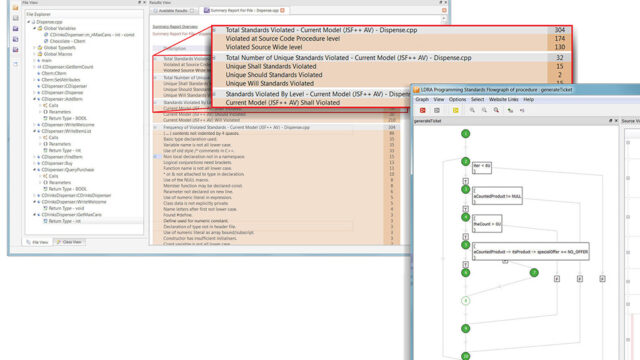The image size is (640, 360).
Task: Switch to the File View bottom tab
Action: tap(38, 242)
